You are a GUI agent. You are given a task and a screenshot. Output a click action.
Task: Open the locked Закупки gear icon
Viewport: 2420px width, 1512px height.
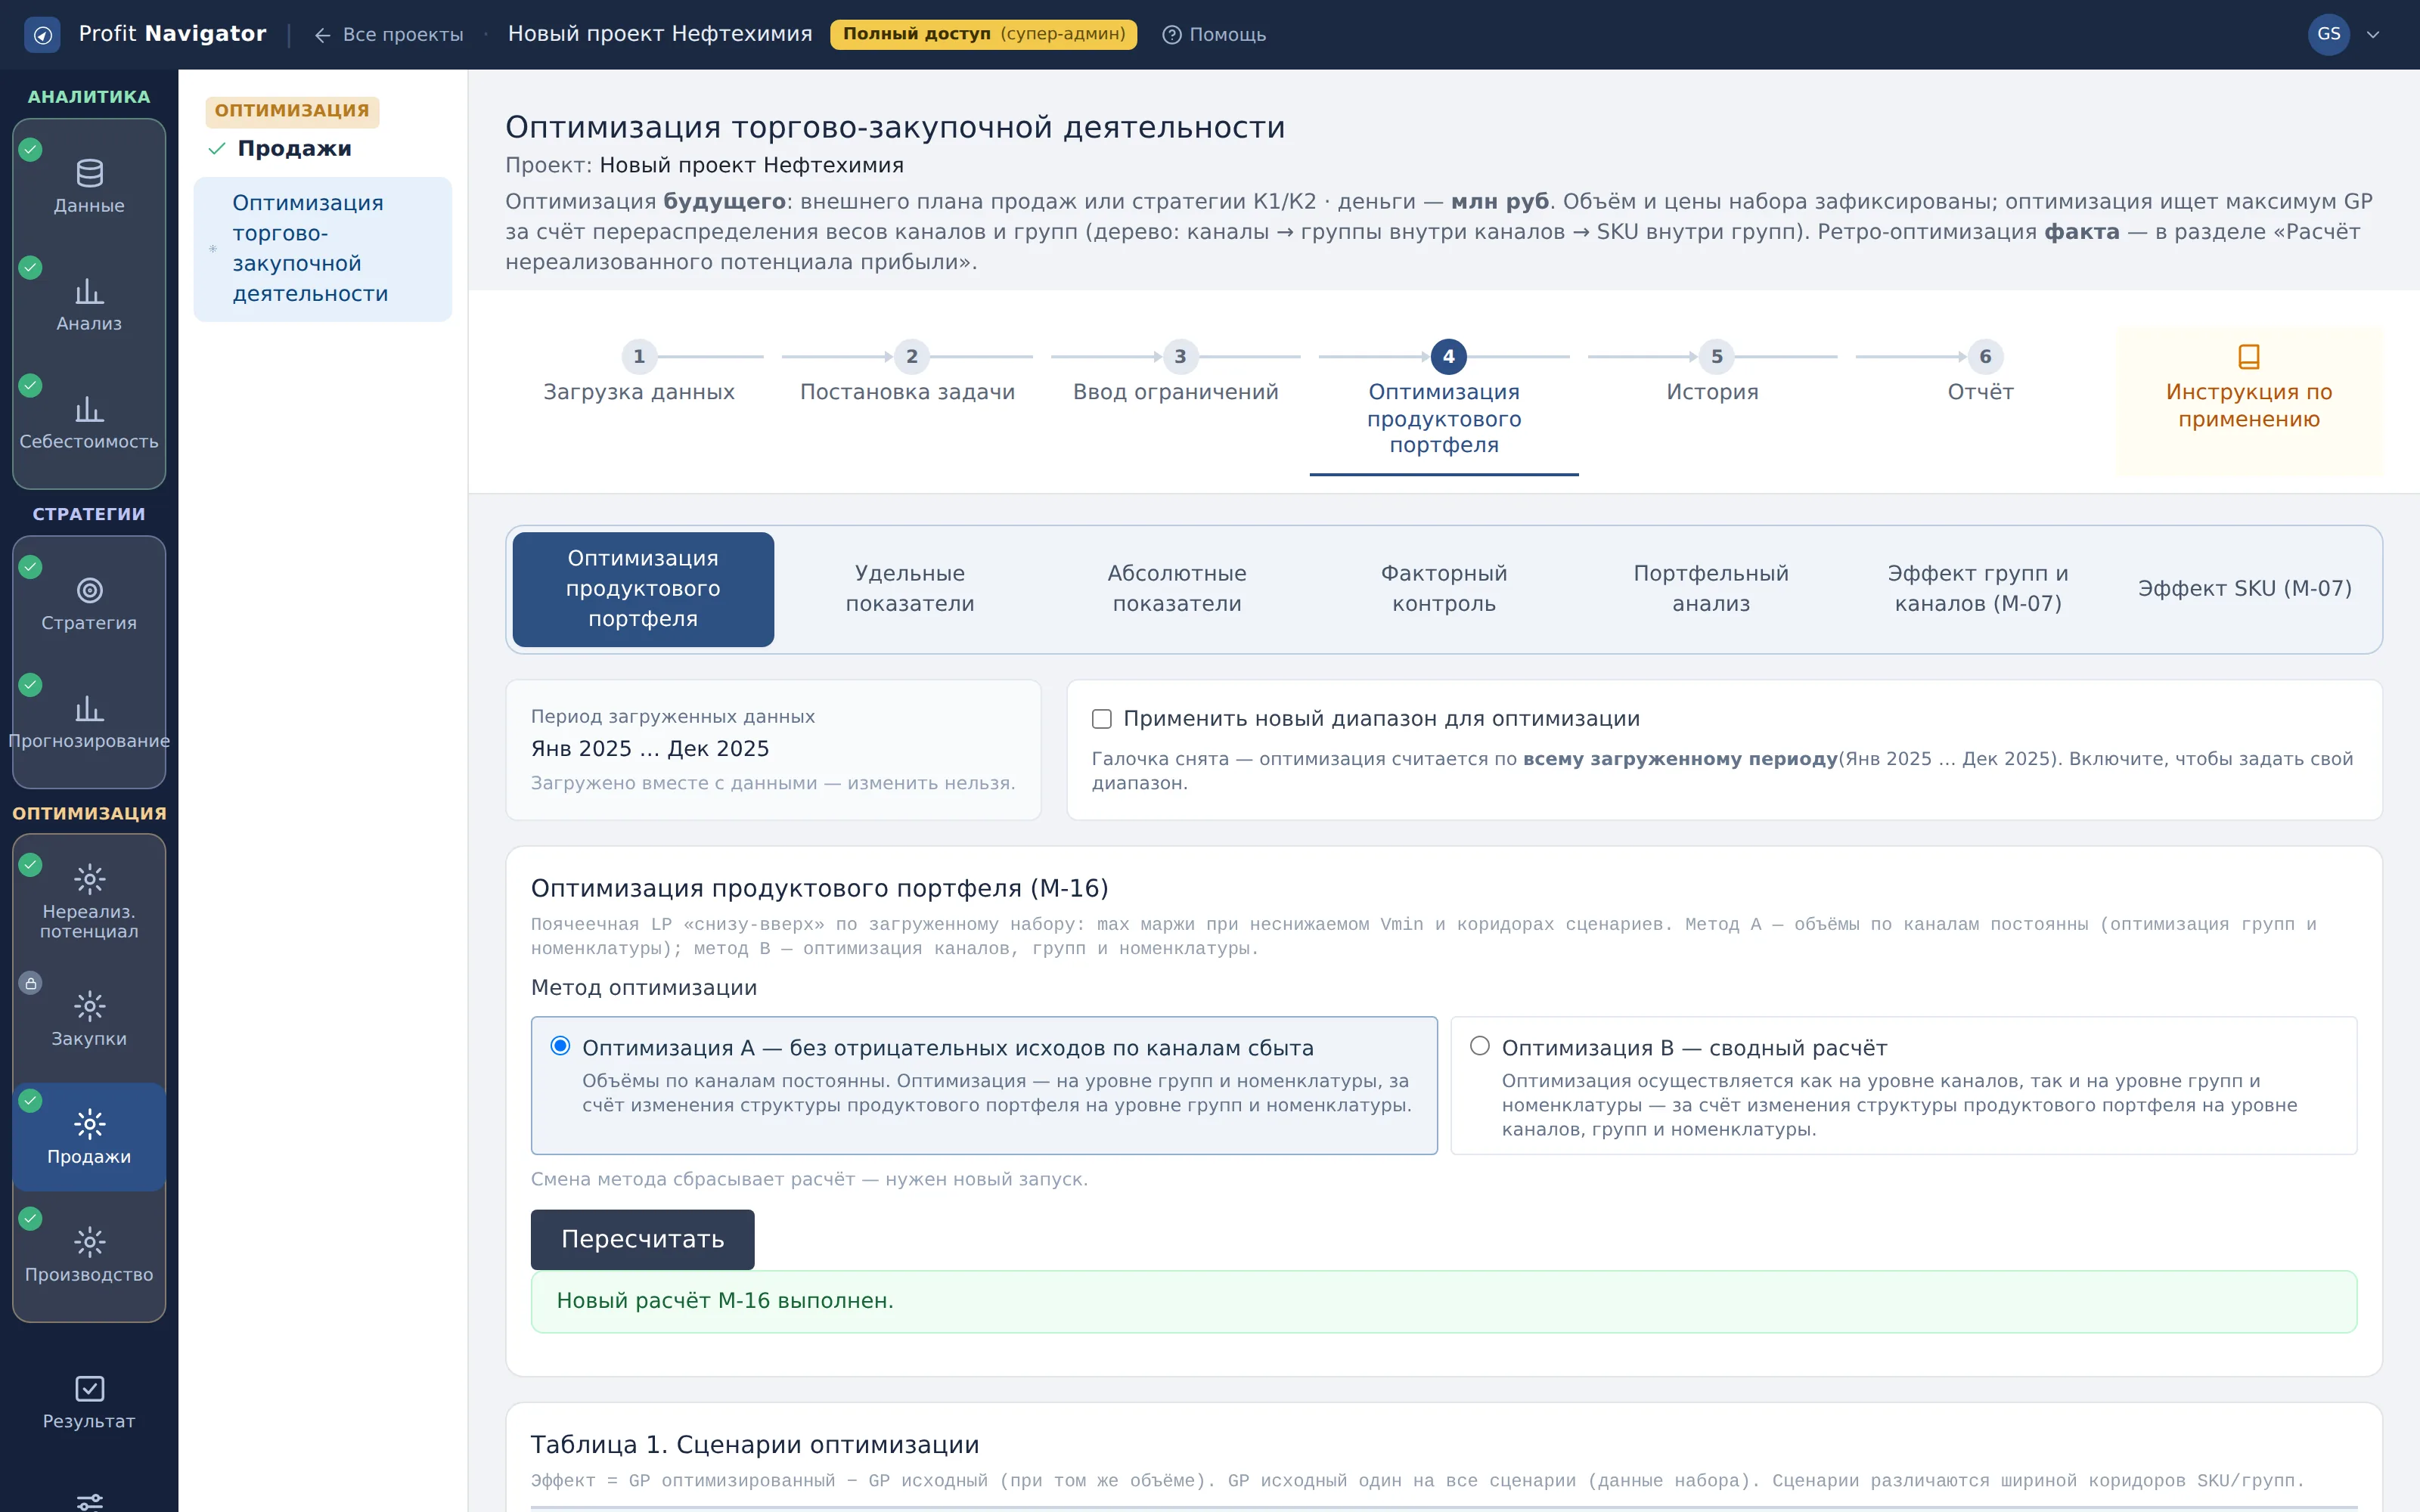tap(89, 1006)
